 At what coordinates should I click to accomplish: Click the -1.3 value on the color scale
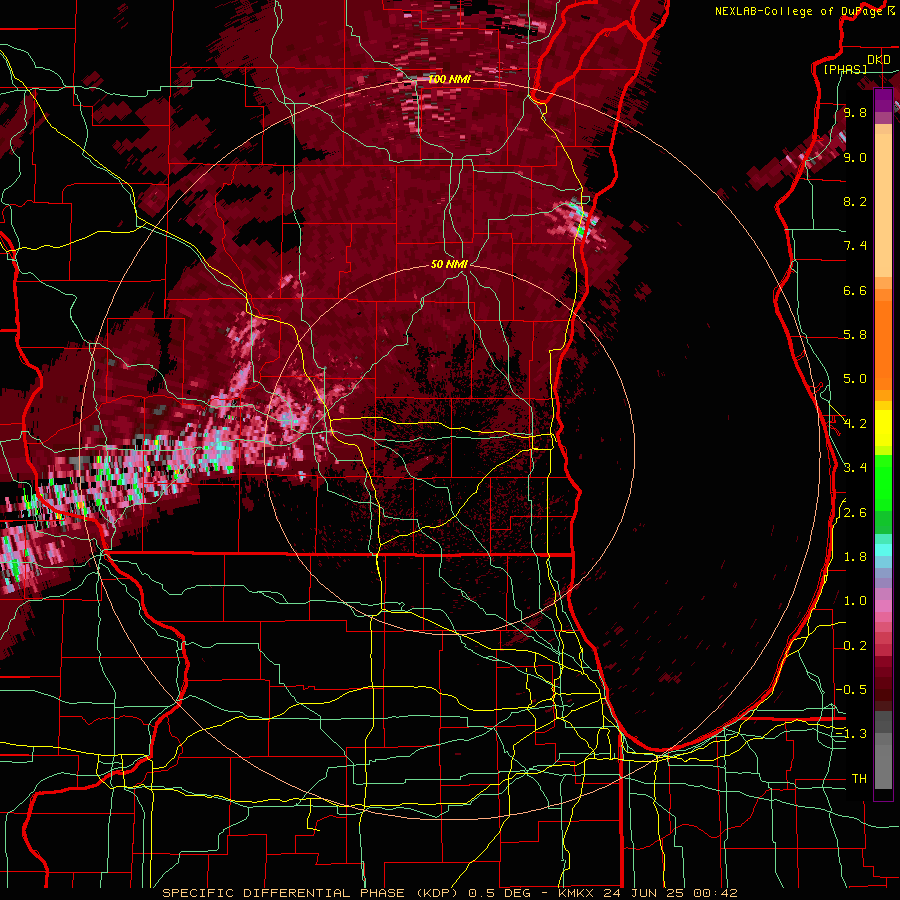pos(851,734)
